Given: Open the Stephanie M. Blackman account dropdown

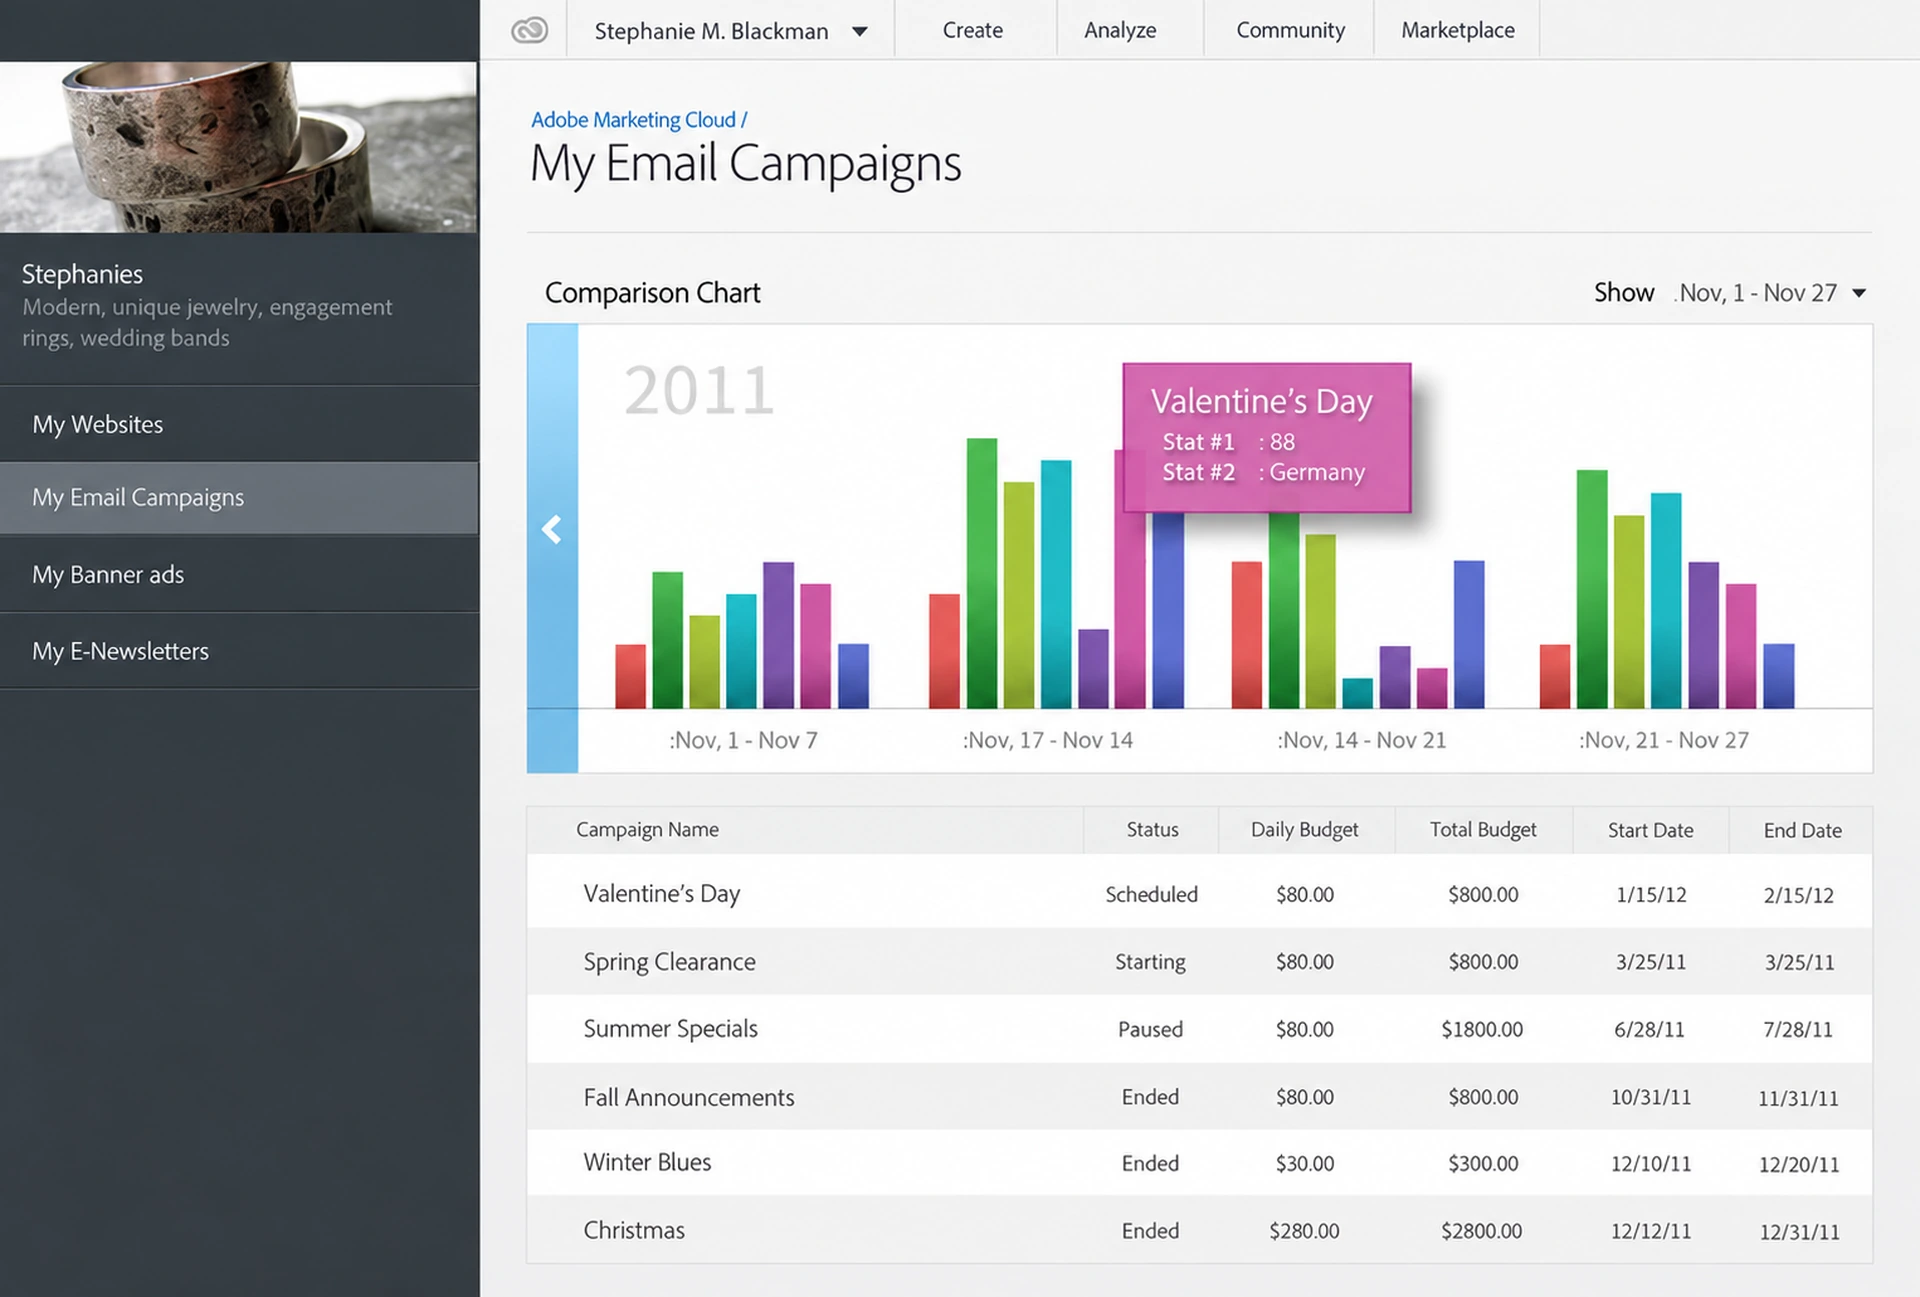Looking at the screenshot, I should tap(730, 31).
